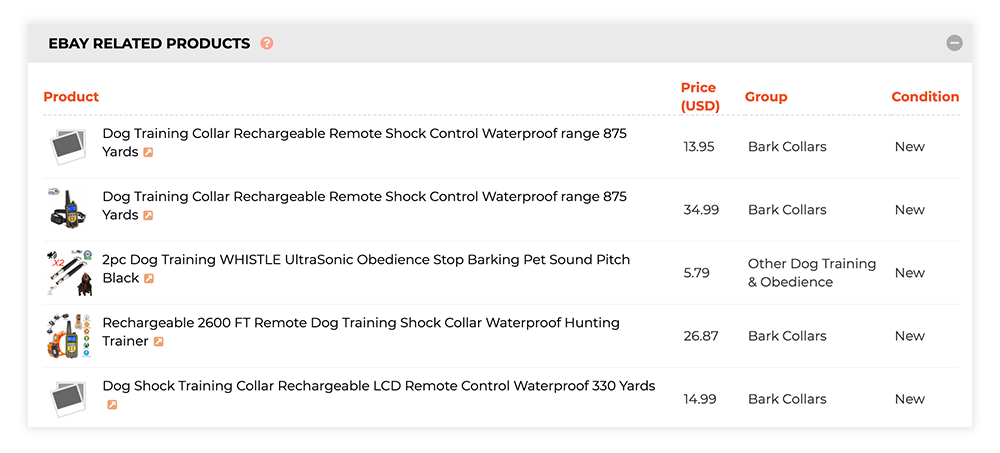Viewport: 1000px width, 453px height.
Task: Open external link for 34.99 dog collar
Action: point(148,216)
